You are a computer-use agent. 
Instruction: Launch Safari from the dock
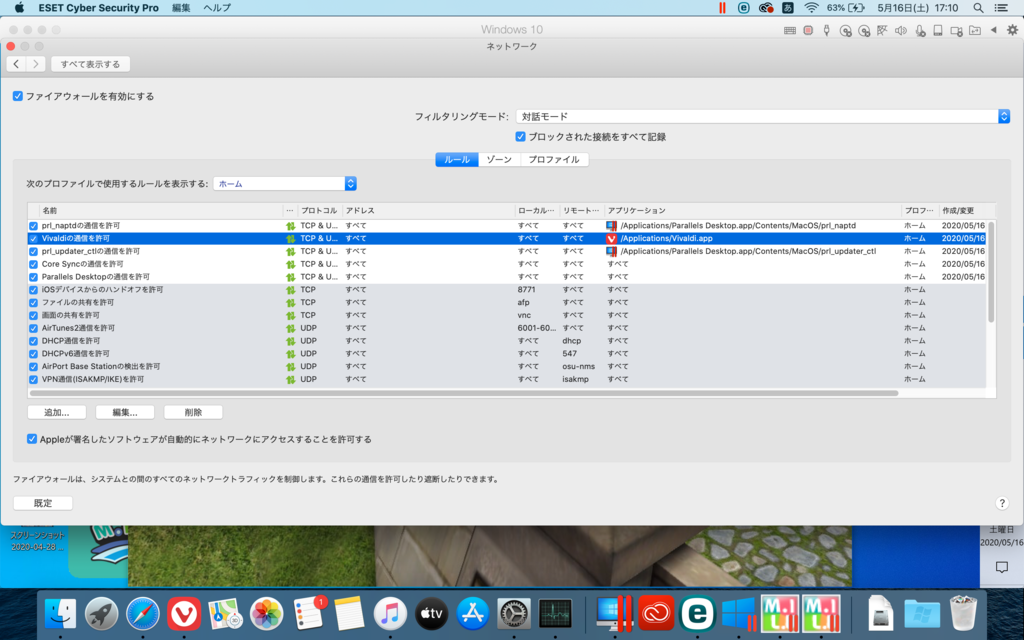[143, 612]
